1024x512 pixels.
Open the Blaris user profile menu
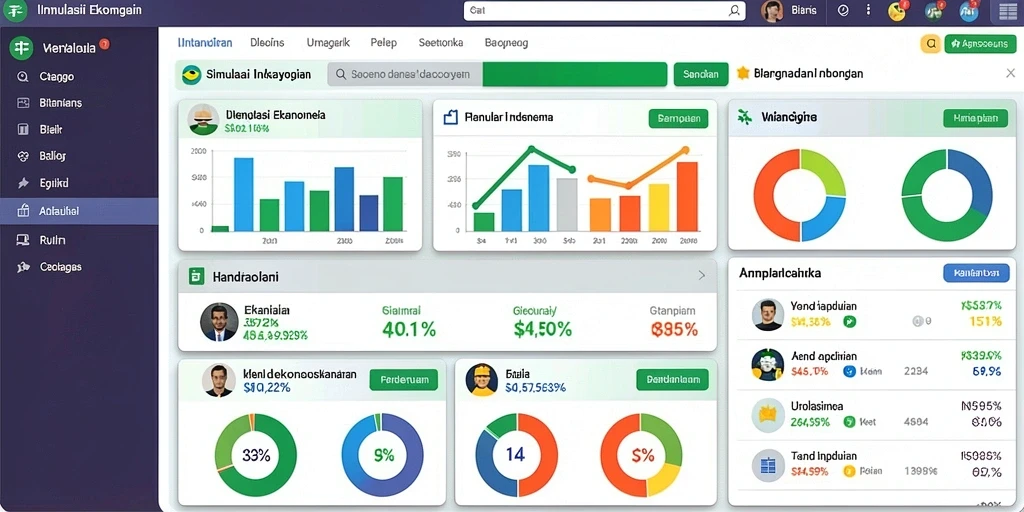[x=791, y=11]
